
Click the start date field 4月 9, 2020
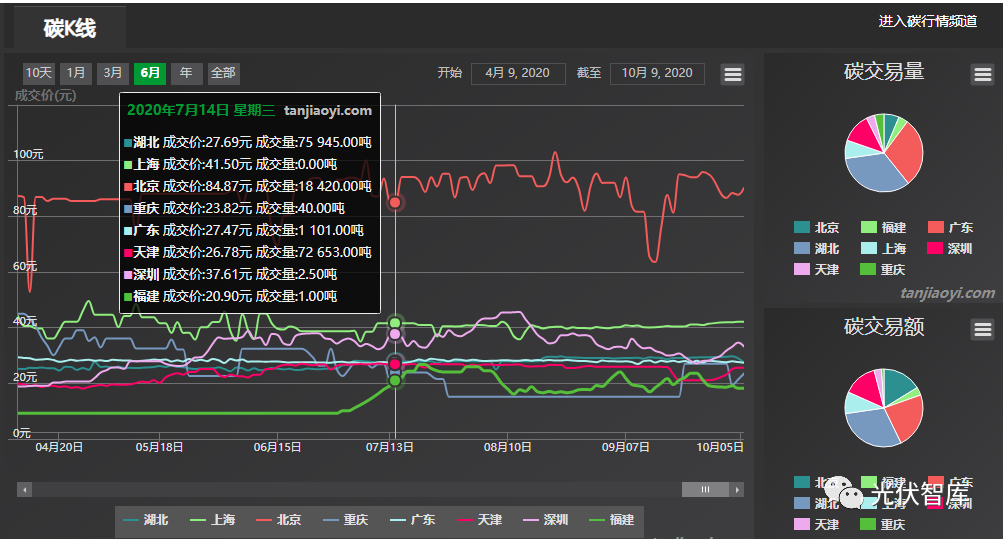(x=517, y=73)
